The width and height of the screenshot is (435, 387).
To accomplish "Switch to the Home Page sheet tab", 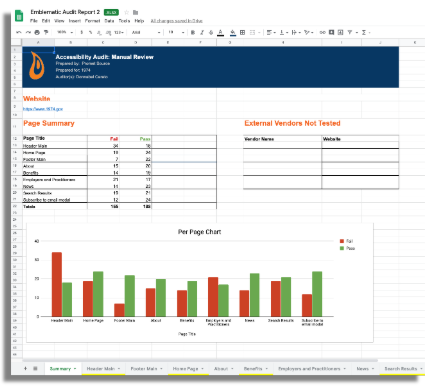I will (x=185, y=369).
